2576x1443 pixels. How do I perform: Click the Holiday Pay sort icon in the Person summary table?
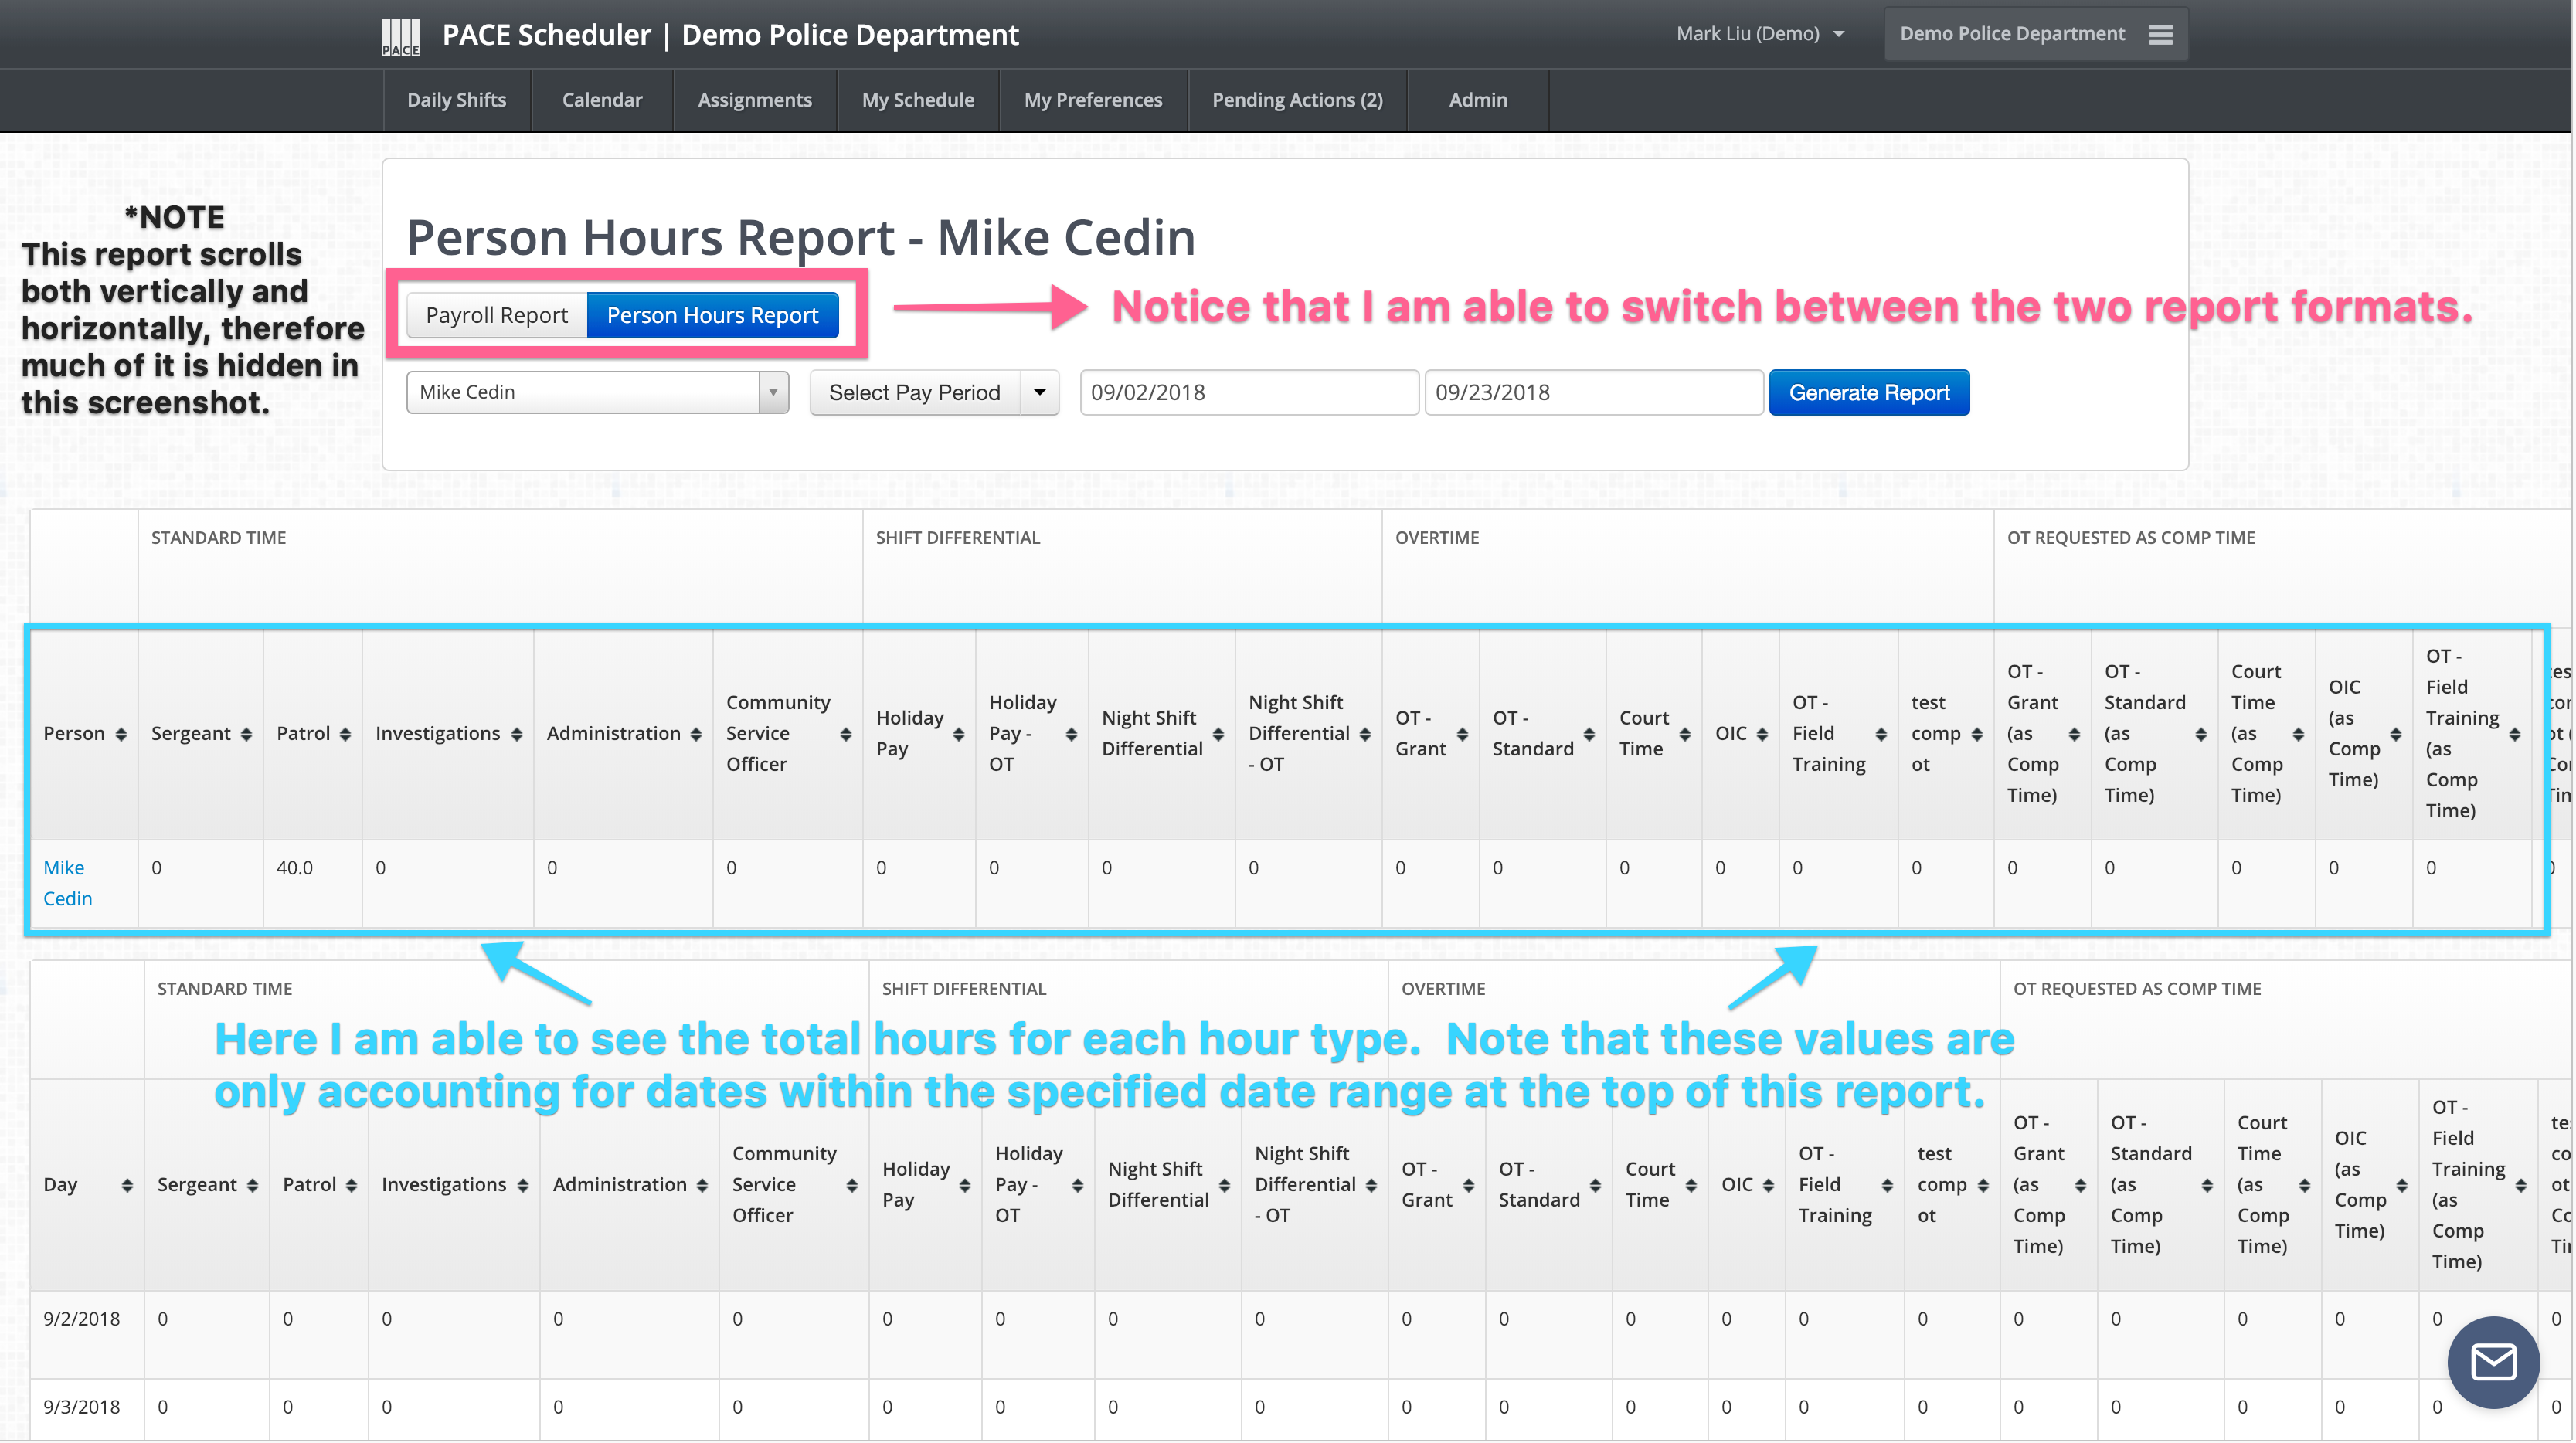[x=959, y=734]
